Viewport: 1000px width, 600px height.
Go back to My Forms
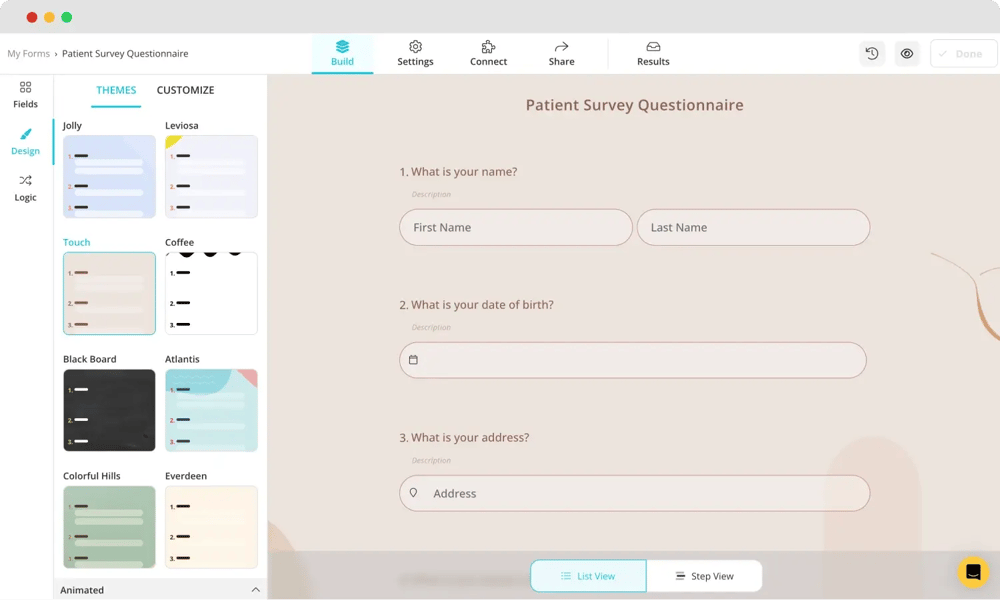(28, 54)
